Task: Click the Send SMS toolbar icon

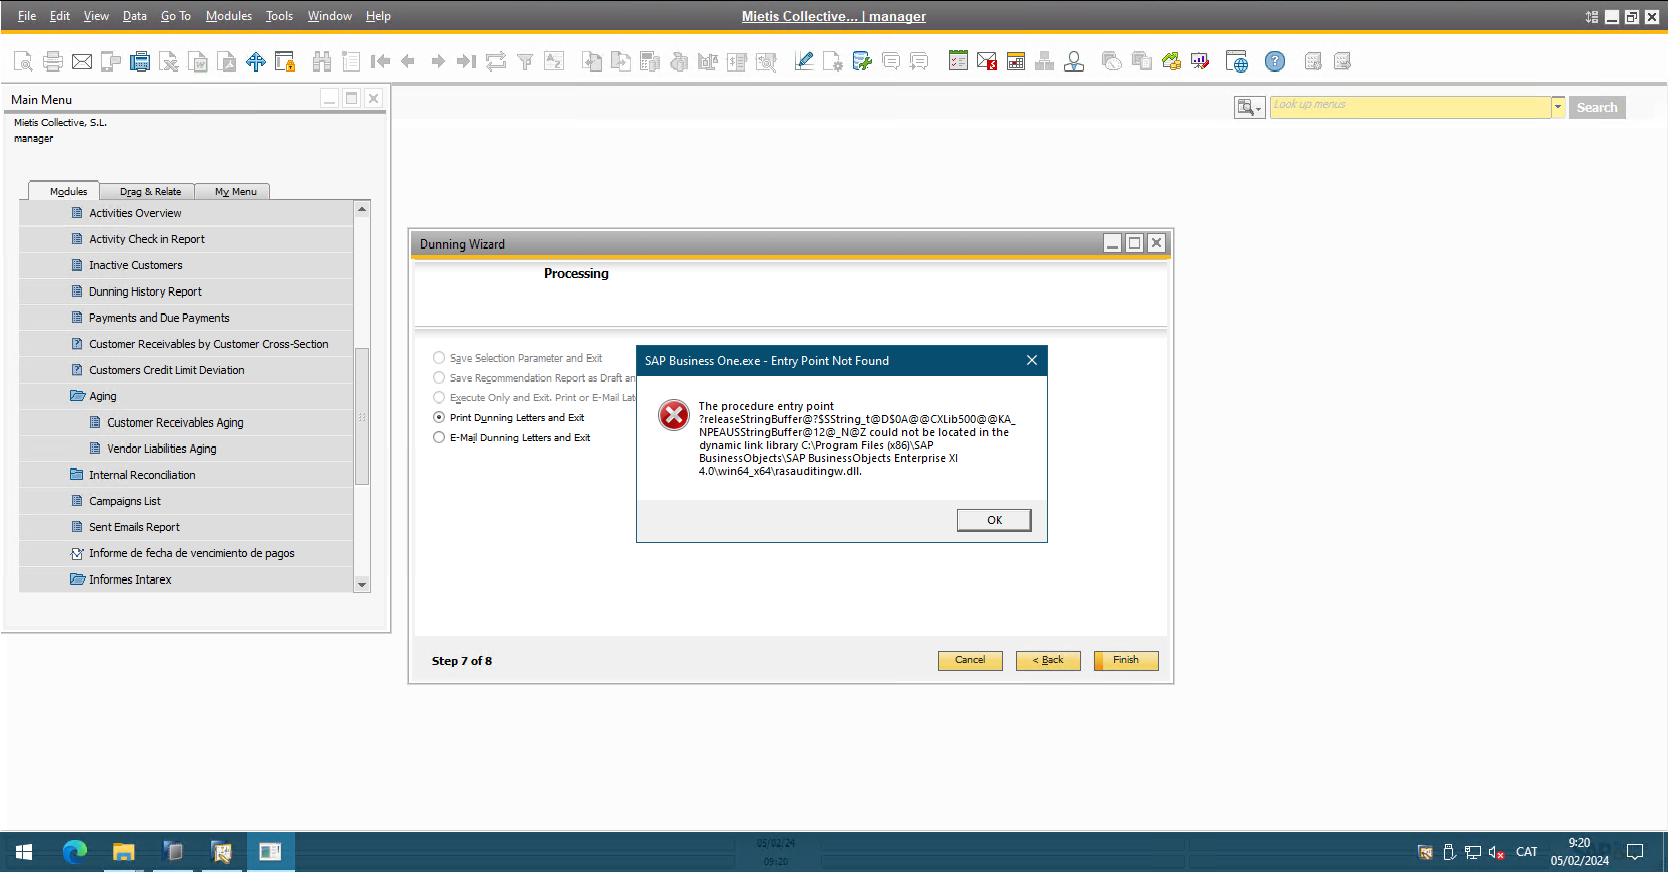Action: pos(111,62)
